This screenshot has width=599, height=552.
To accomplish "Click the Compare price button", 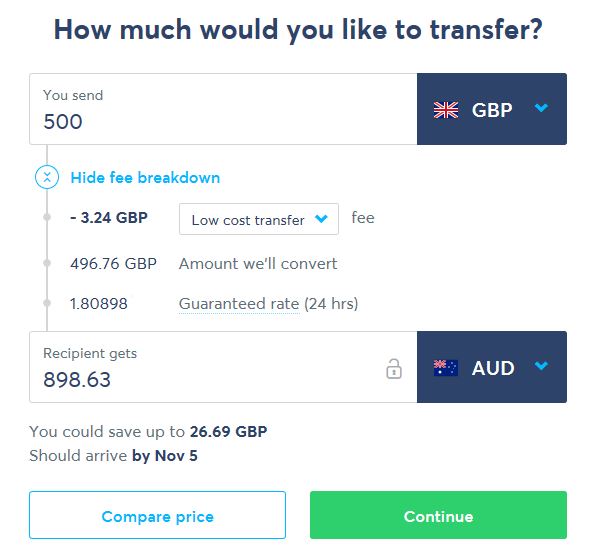I will tap(157, 515).
